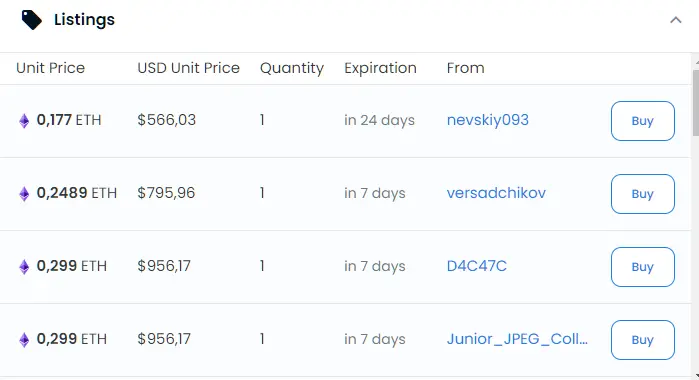699x380 pixels.
Task: Click the Quantity column header
Action: (x=292, y=68)
